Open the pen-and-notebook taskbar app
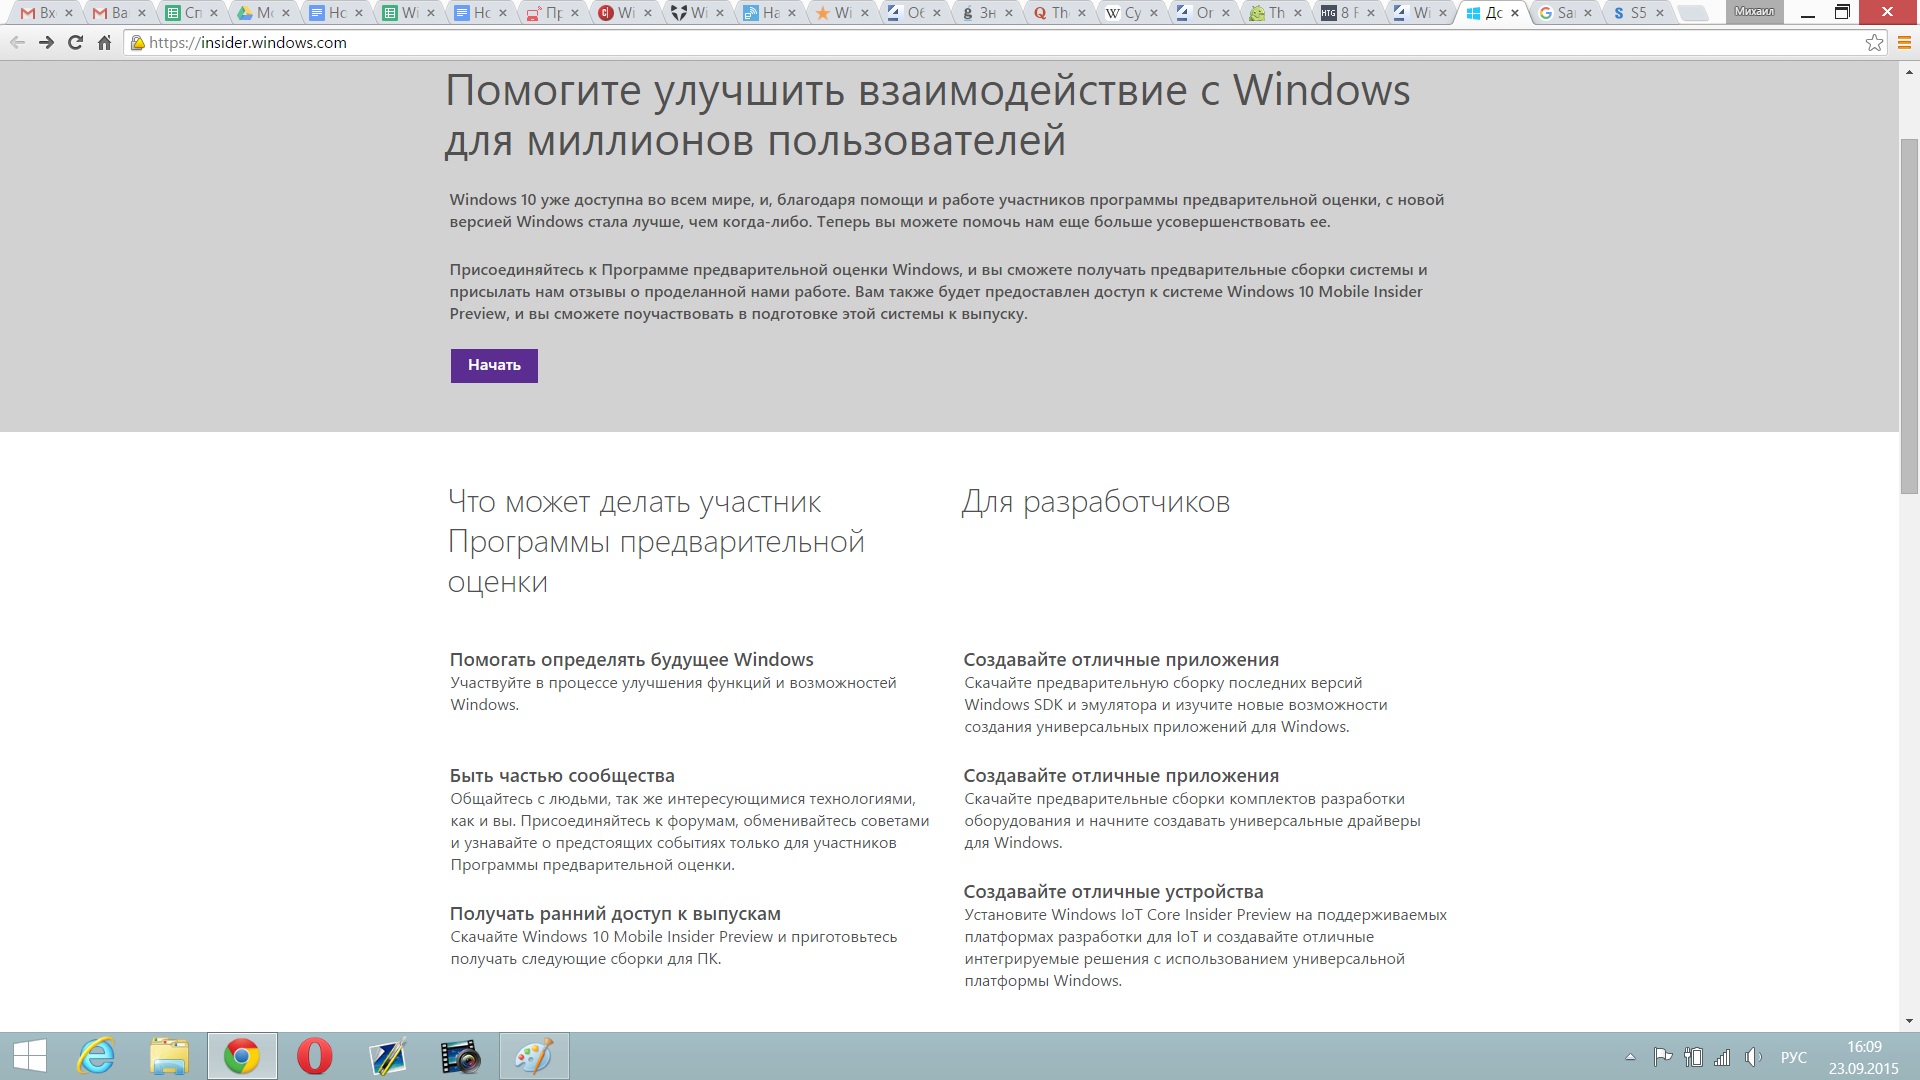 point(388,1056)
